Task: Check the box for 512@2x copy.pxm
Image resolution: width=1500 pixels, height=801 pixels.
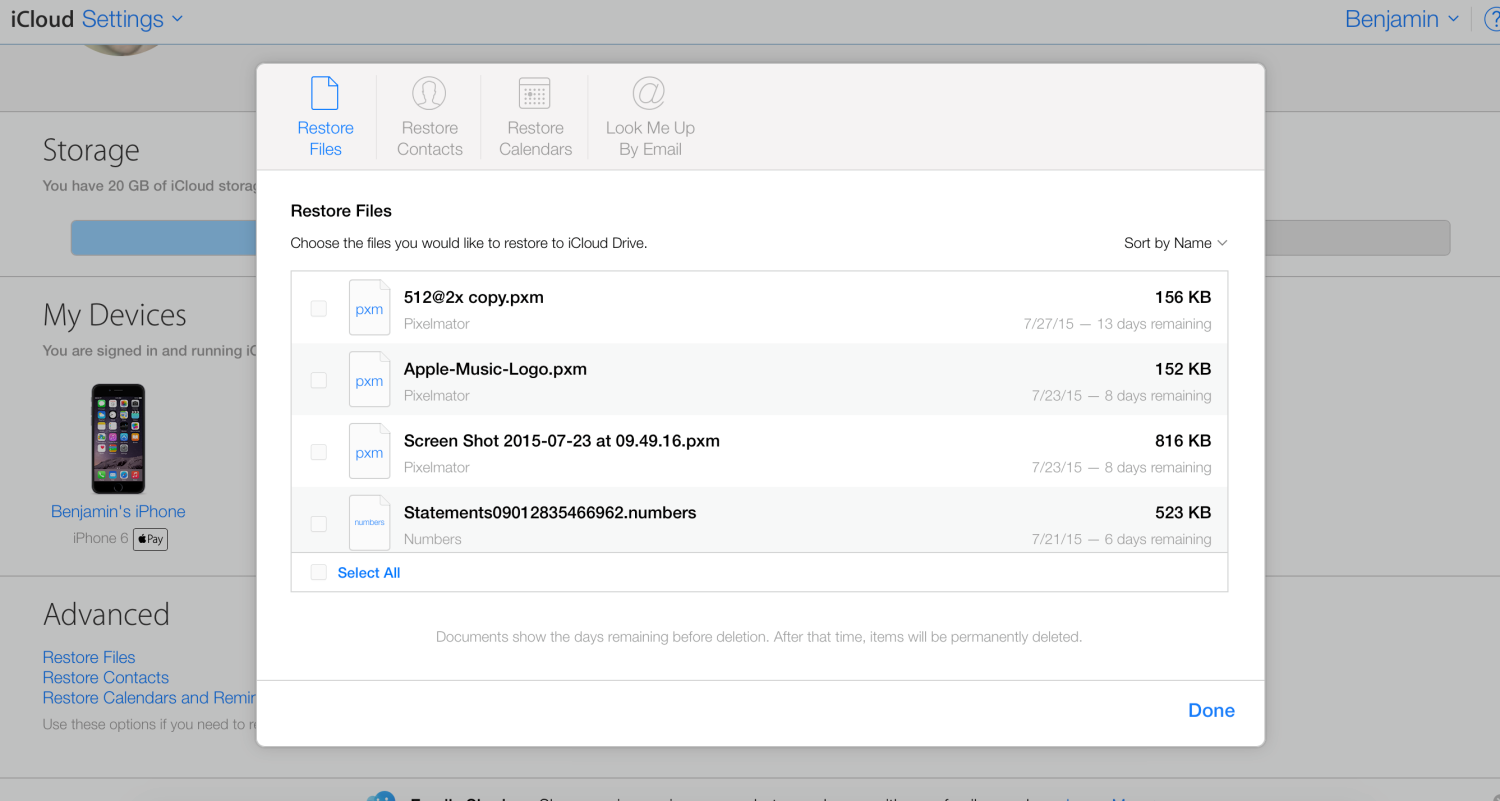Action: [x=318, y=308]
